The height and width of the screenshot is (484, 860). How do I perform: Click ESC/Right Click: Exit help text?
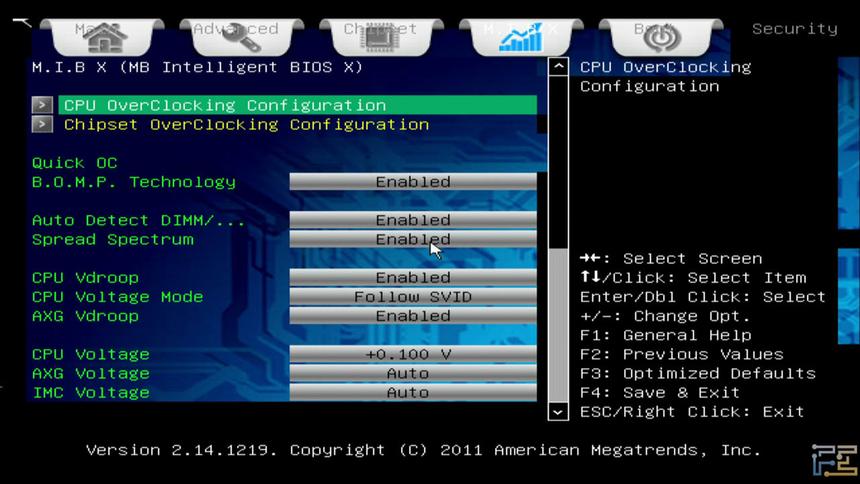point(692,412)
